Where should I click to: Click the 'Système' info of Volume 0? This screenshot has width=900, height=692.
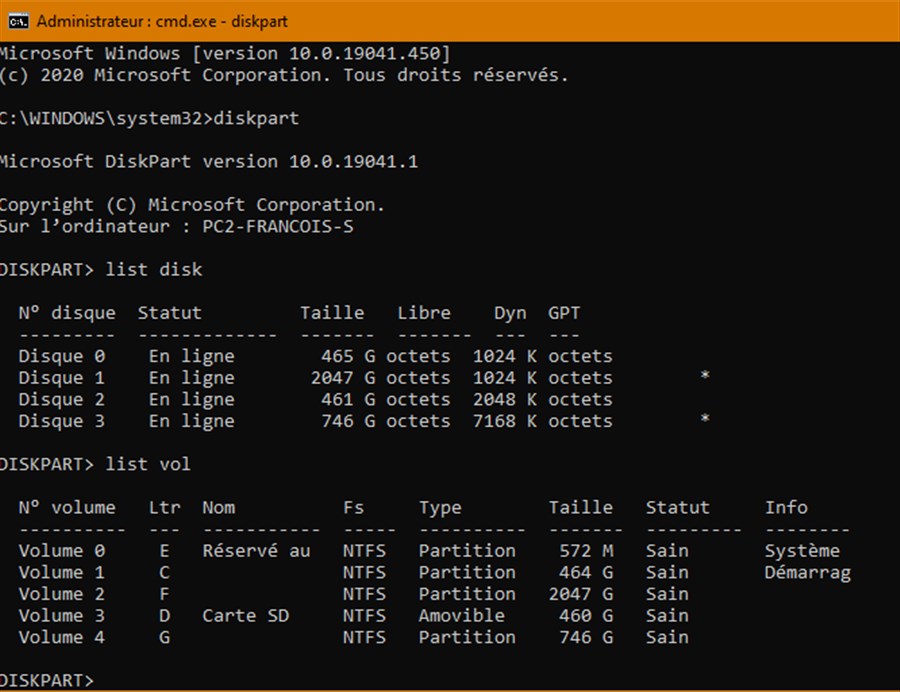[x=802, y=551]
